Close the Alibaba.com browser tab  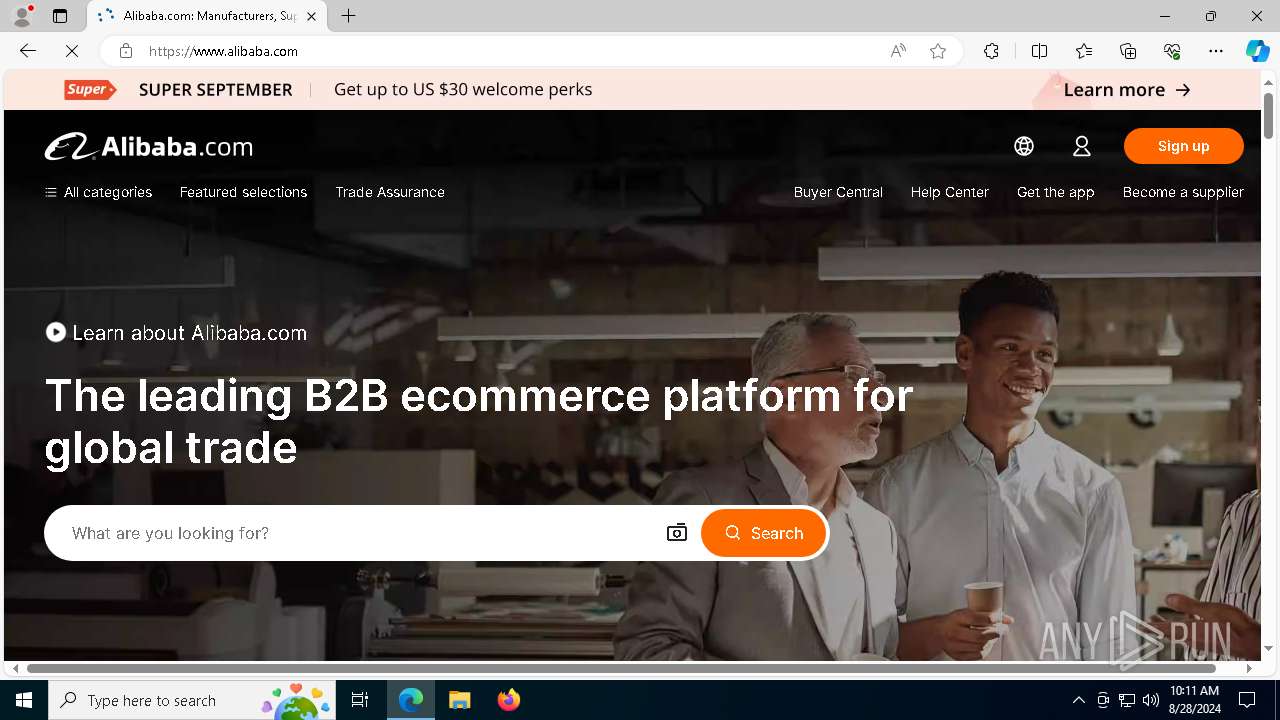311,16
